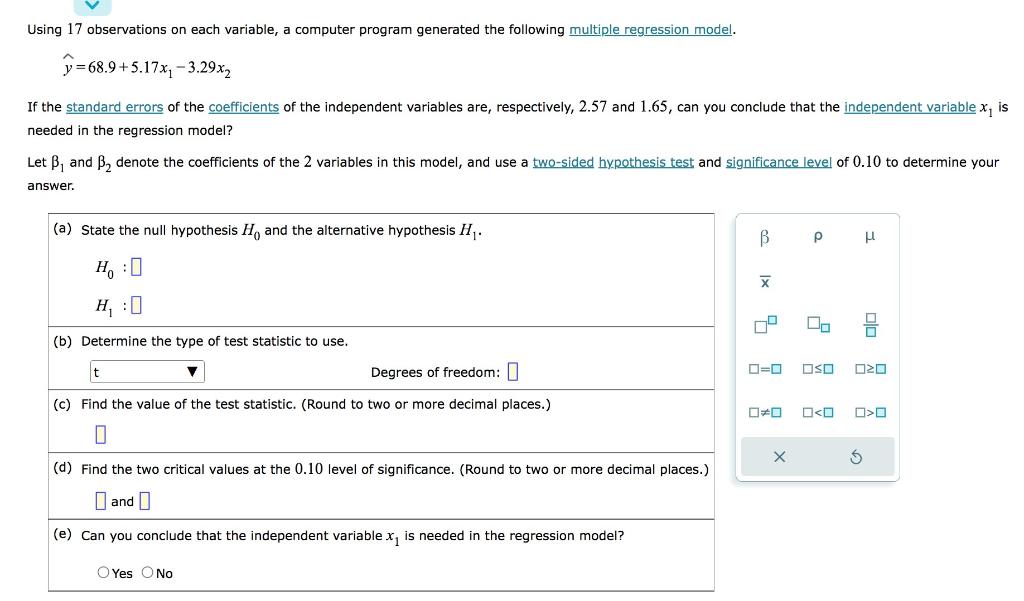Select the Yes radio button in part (e)

click(x=102, y=572)
